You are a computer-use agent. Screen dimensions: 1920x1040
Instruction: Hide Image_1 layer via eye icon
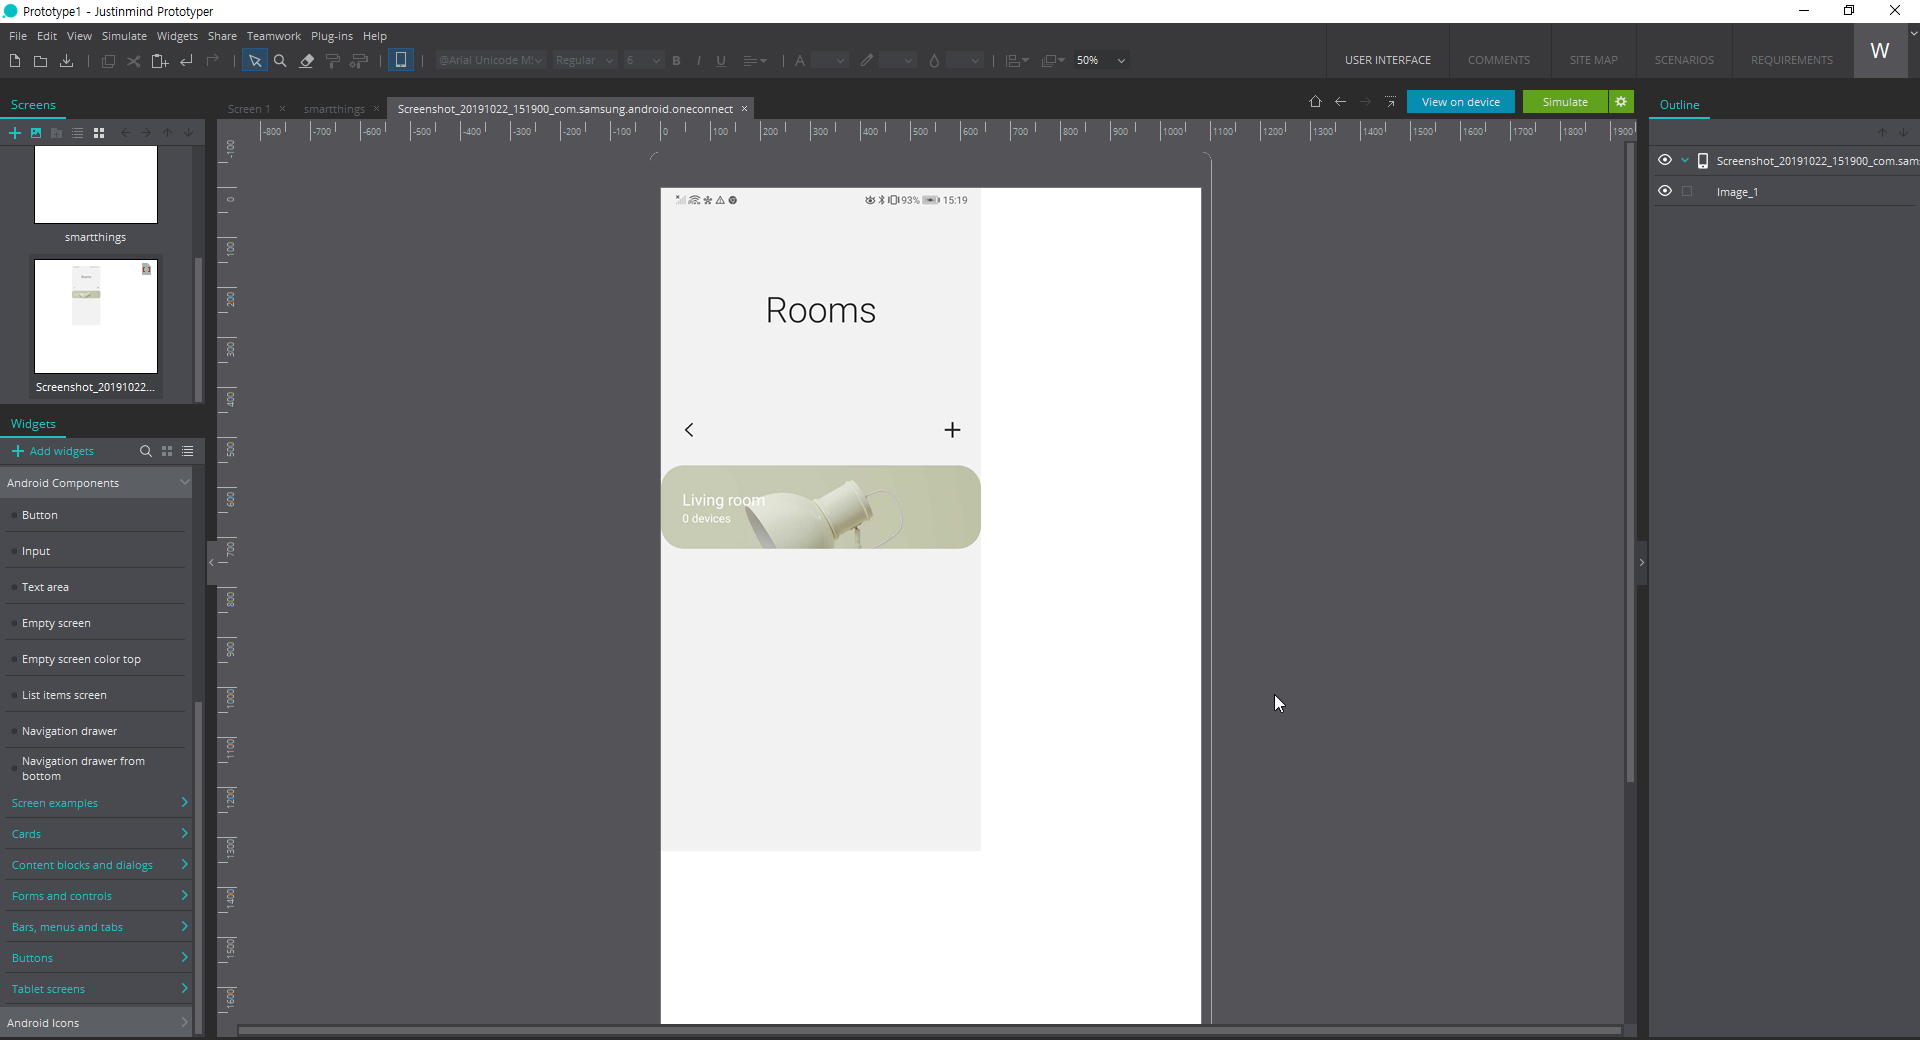pos(1665,191)
